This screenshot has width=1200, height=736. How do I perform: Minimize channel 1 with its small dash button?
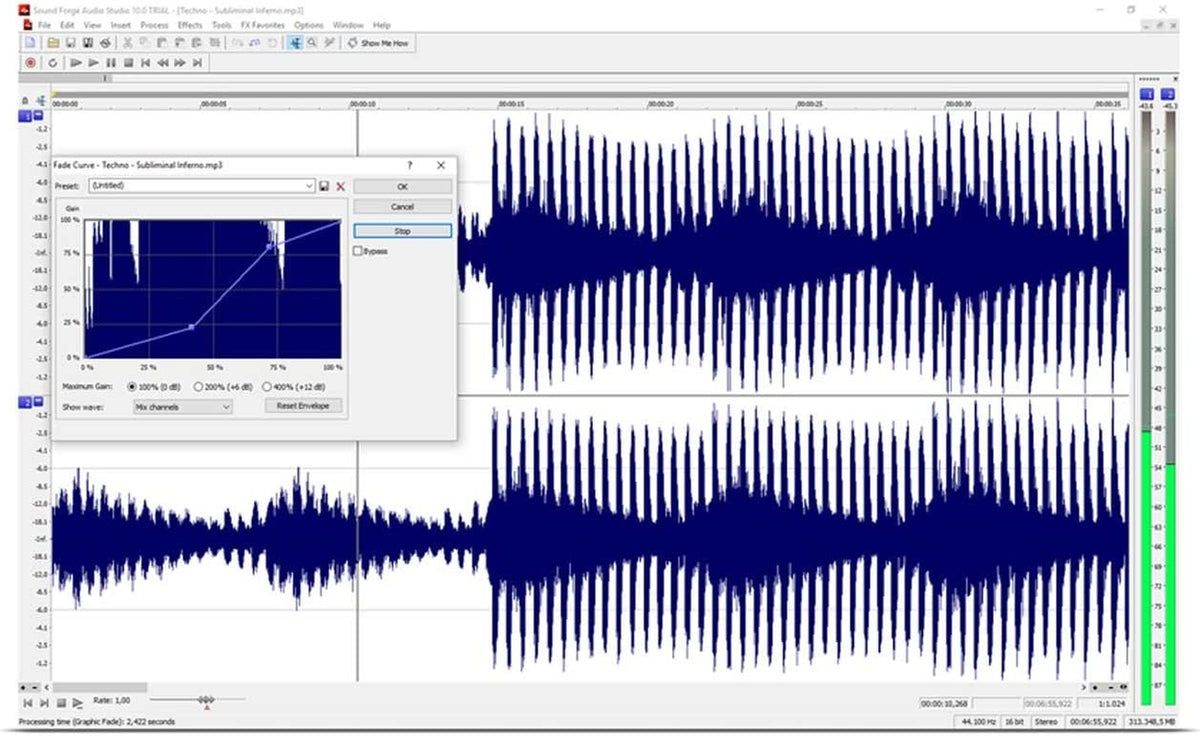38,117
